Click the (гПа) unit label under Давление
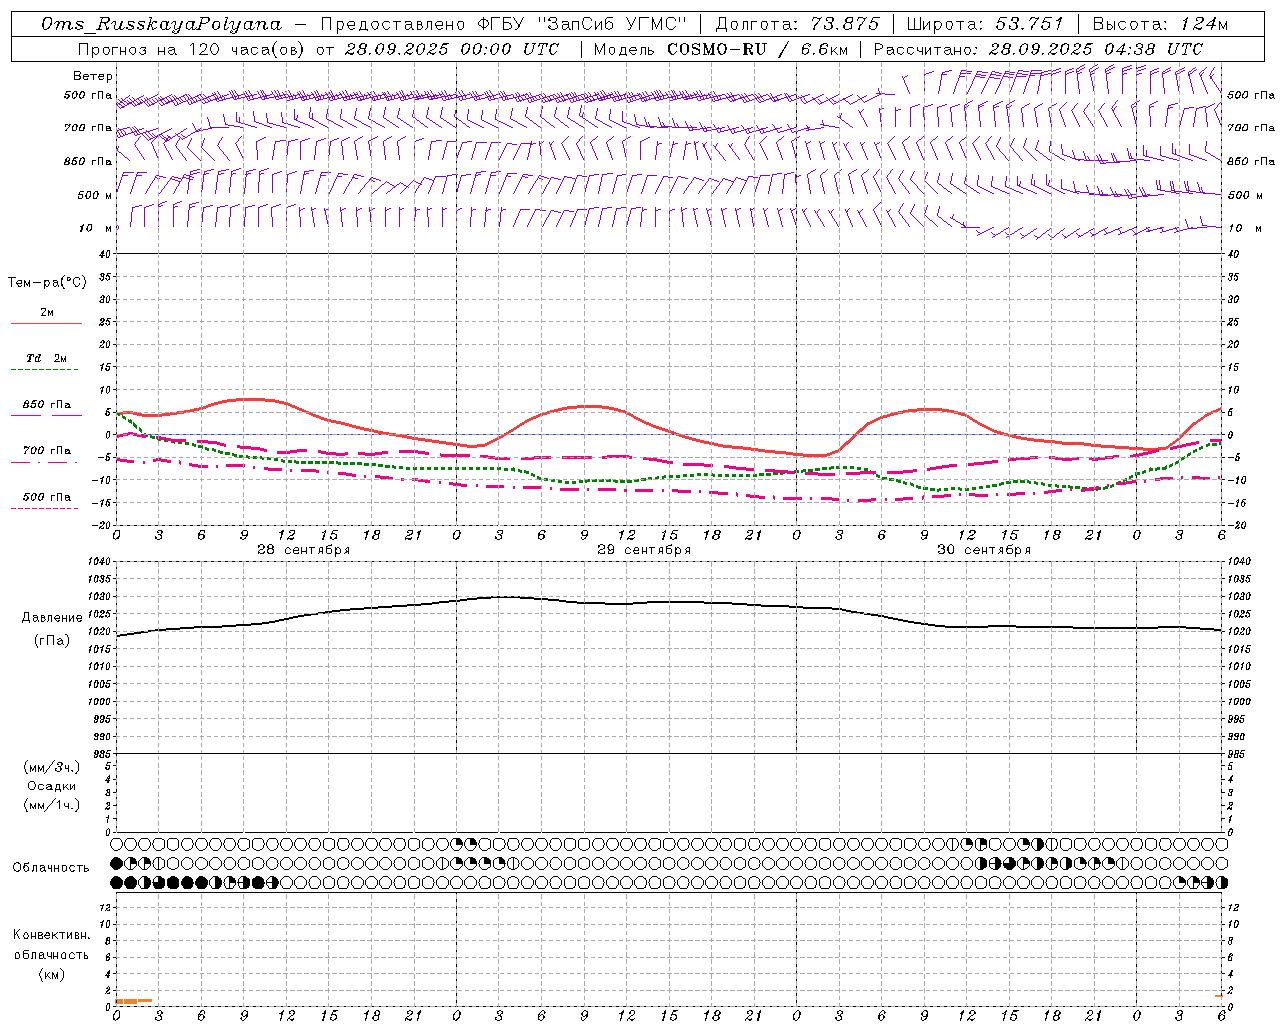 [x=52, y=641]
